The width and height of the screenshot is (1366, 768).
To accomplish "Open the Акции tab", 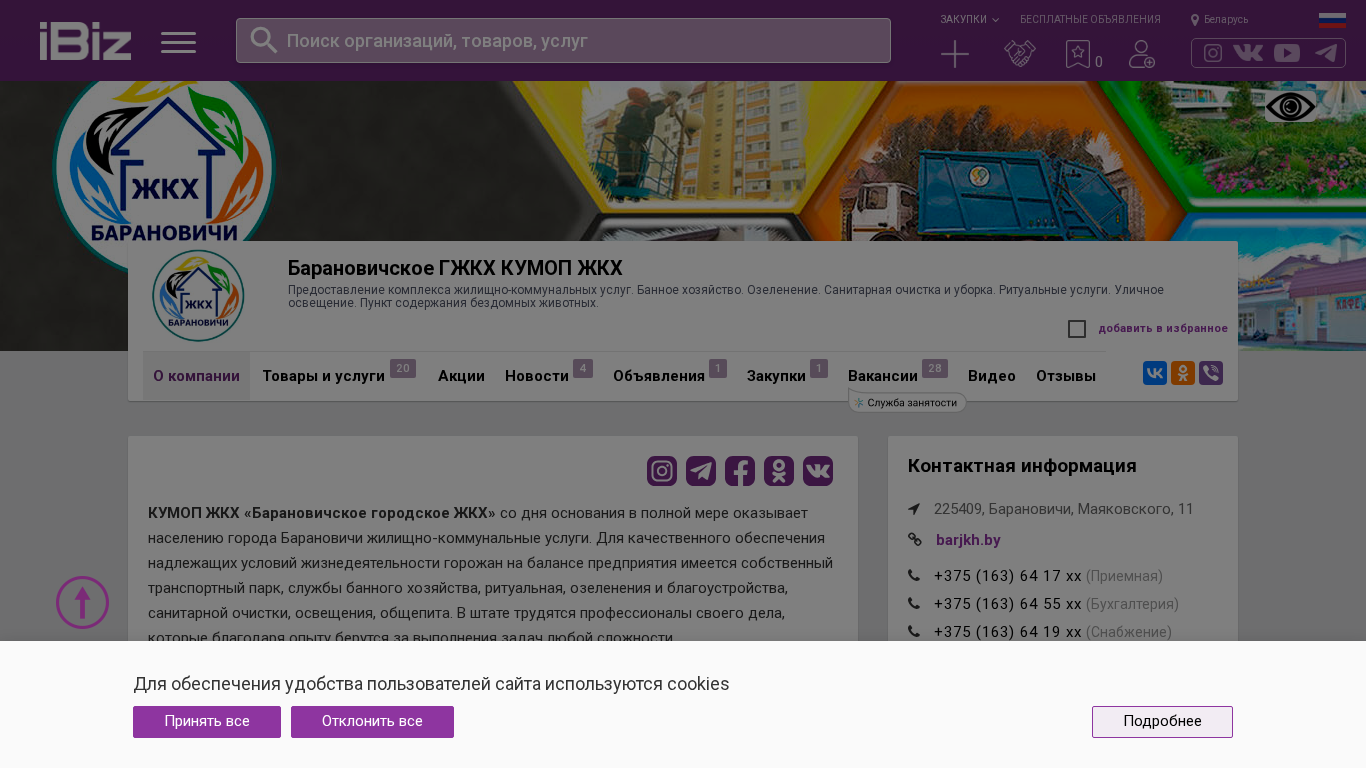I will tap(461, 376).
